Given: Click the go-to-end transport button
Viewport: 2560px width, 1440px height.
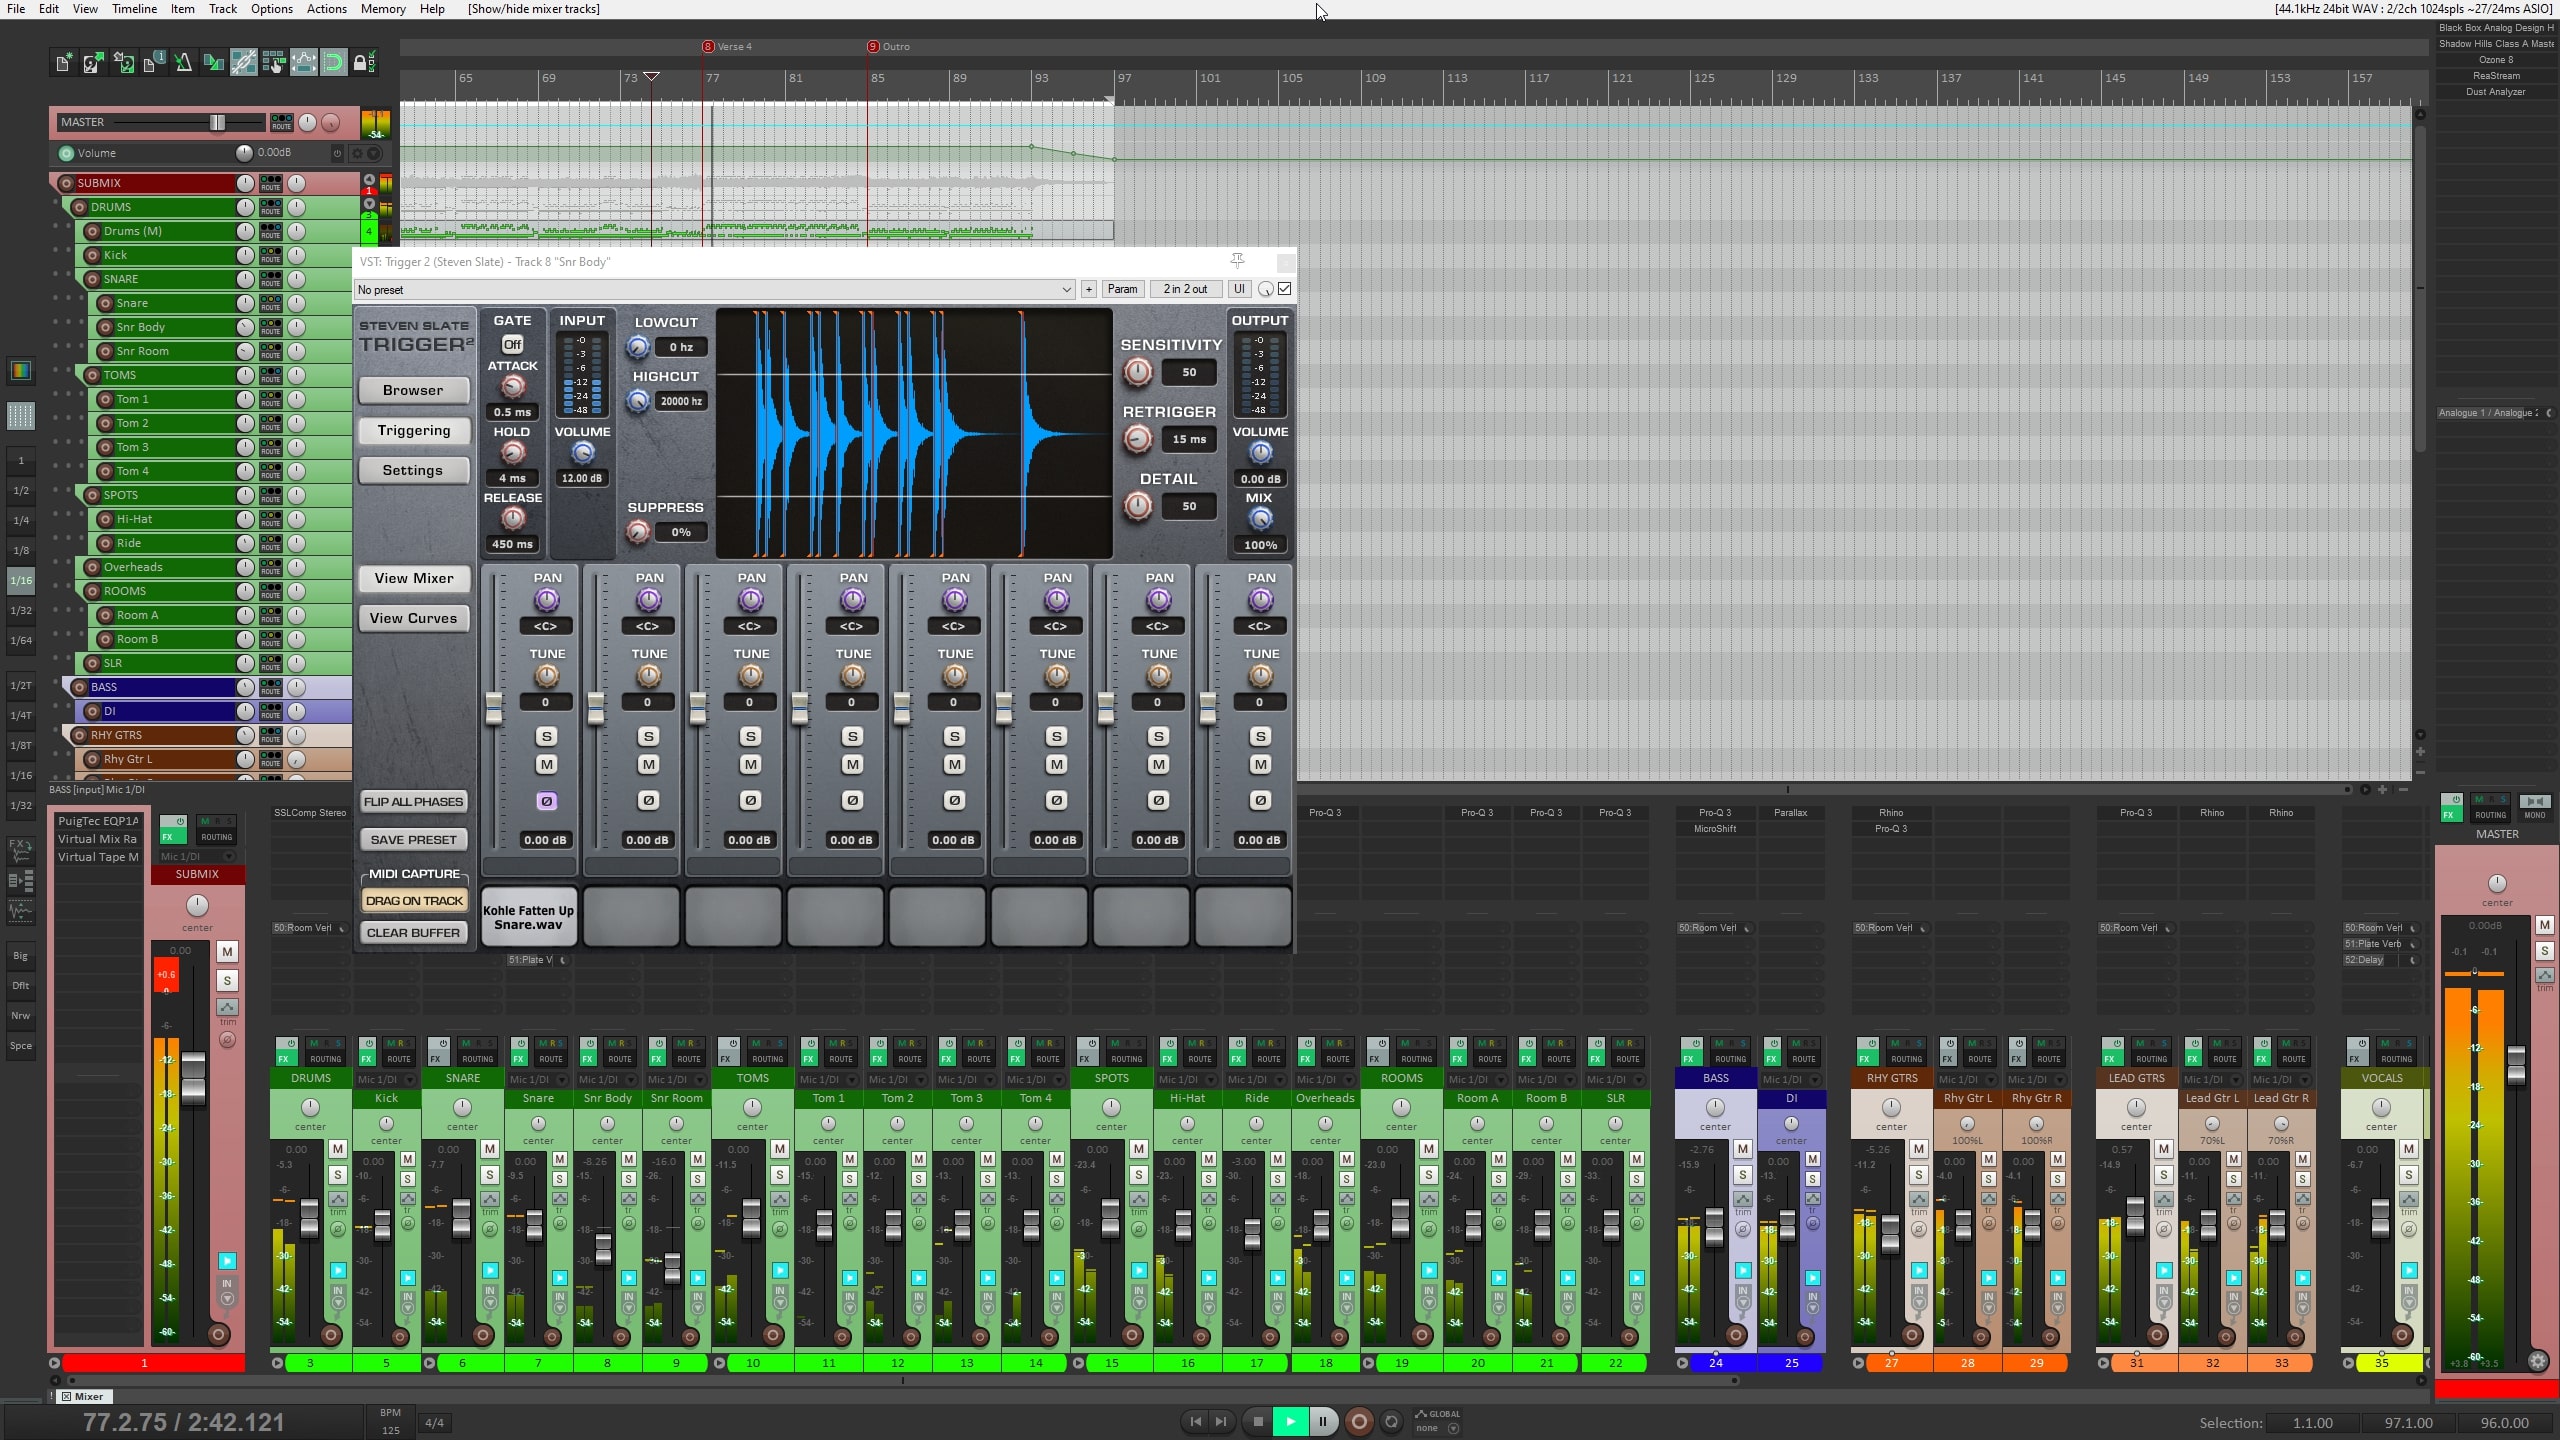Looking at the screenshot, I should pyautogui.click(x=1221, y=1421).
